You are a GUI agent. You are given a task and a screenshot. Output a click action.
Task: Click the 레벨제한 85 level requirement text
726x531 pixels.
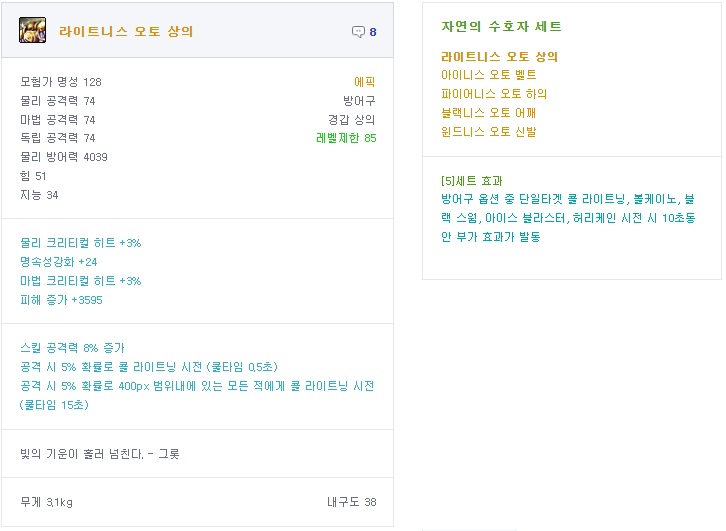(x=346, y=138)
